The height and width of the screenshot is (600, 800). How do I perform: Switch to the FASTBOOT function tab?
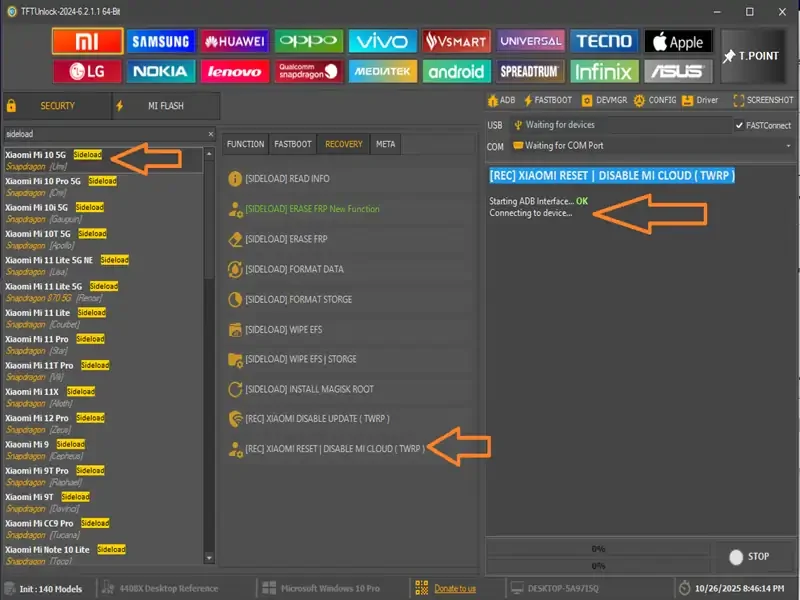[x=292, y=144]
